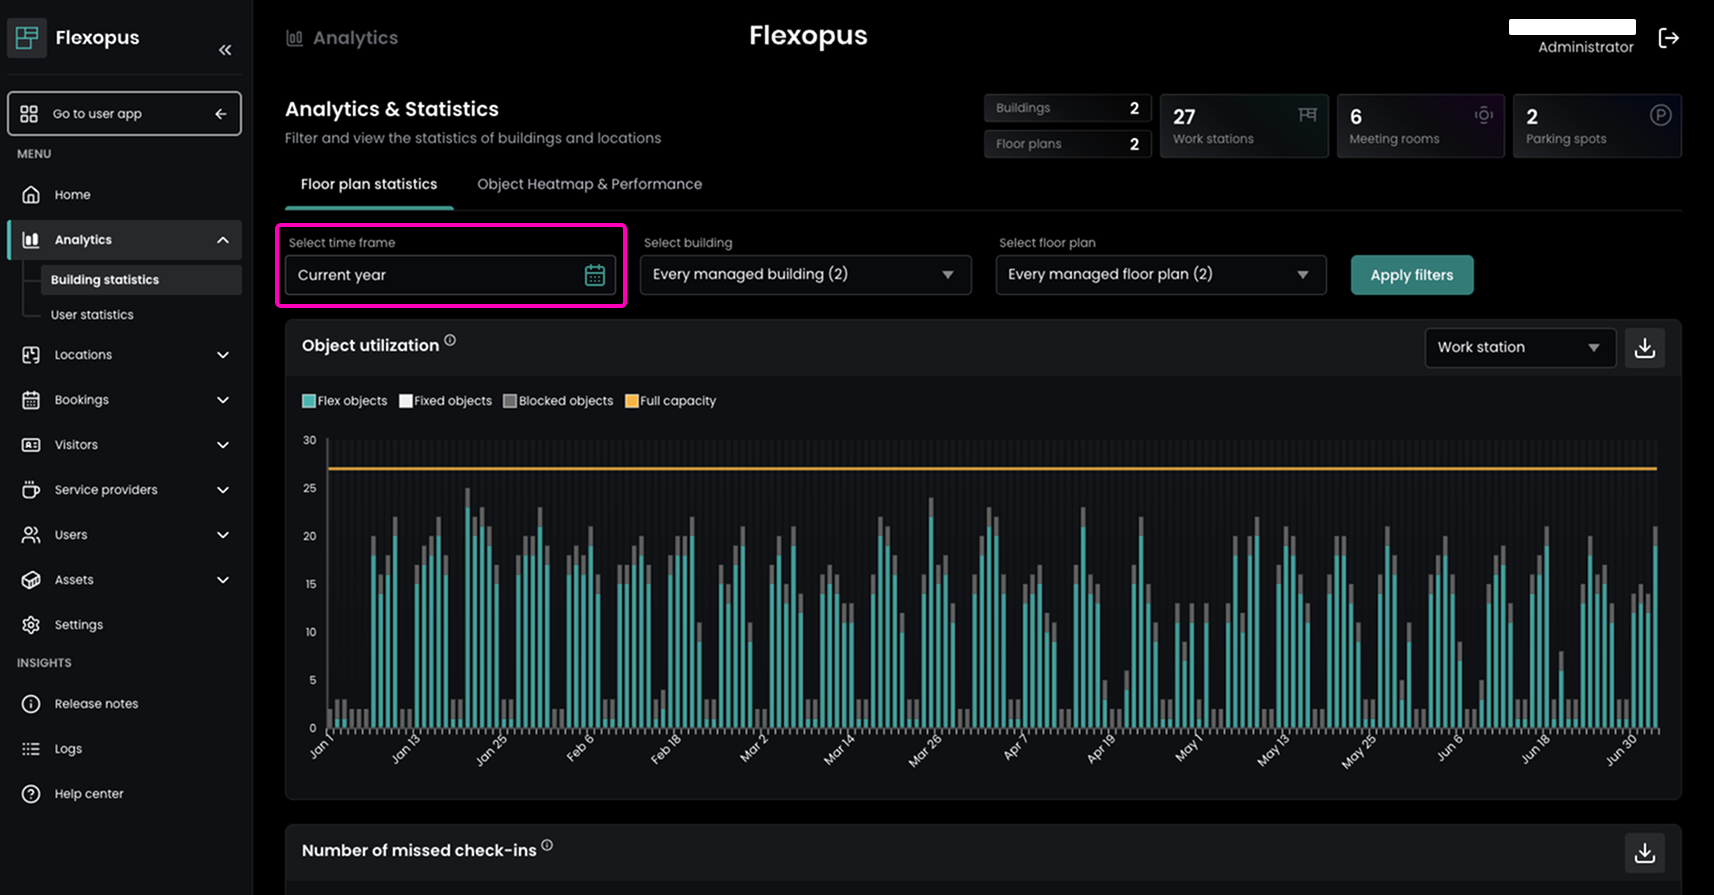
Task: Toggle Blocked objects legend series
Action: (558, 401)
